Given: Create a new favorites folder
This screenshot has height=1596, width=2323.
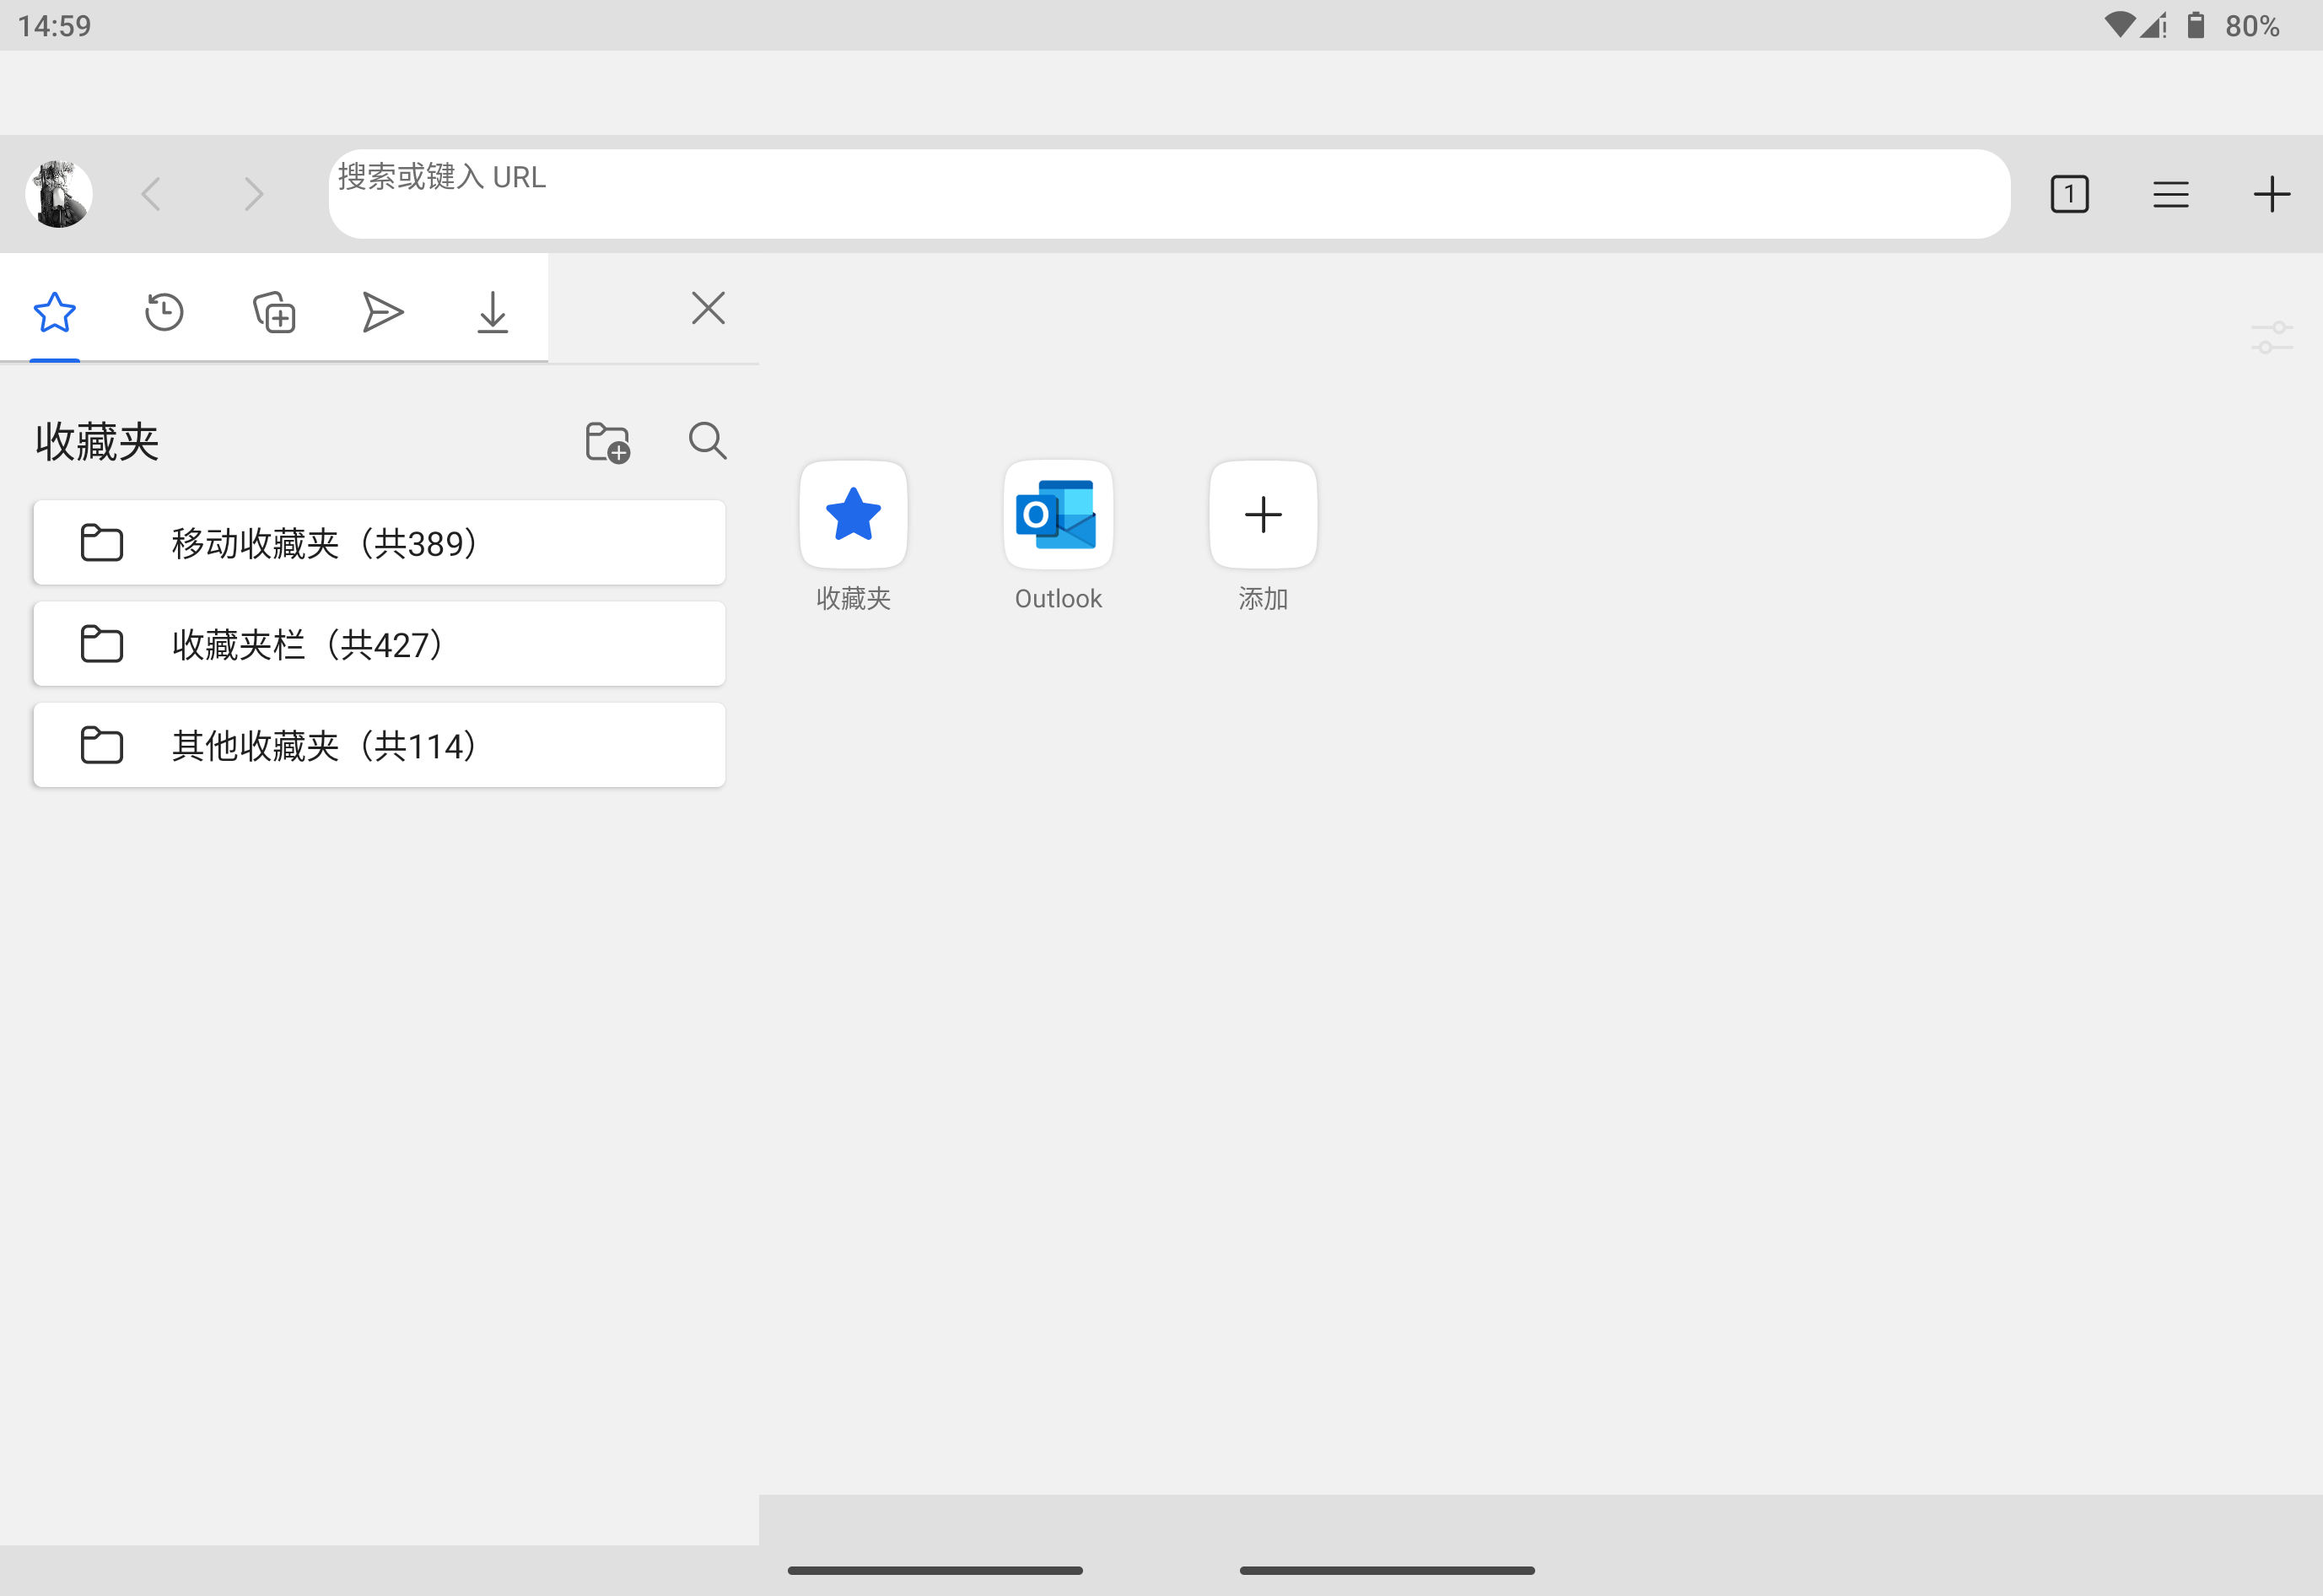Looking at the screenshot, I should (607, 441).
